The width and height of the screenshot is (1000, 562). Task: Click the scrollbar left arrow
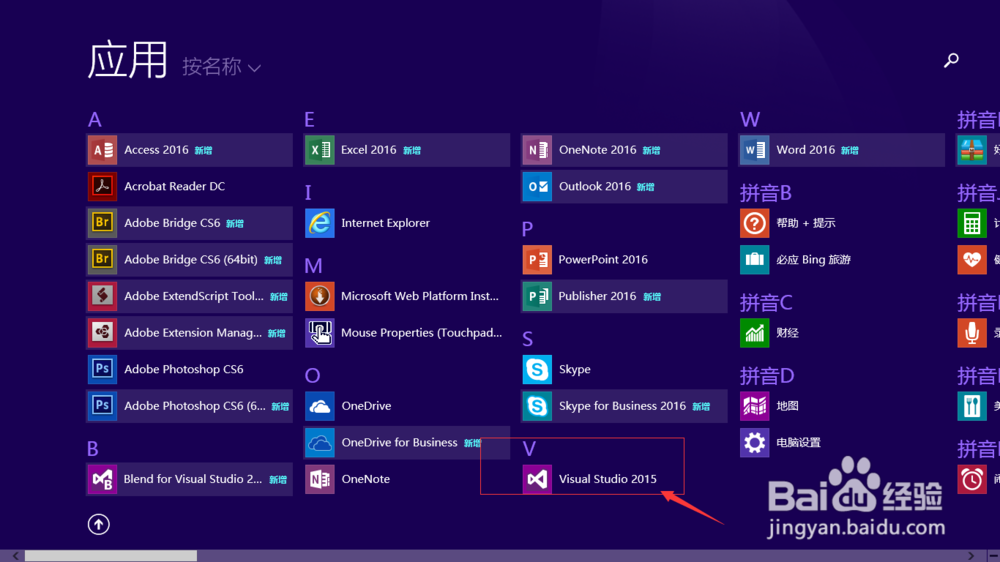click(x=15, y=556)
